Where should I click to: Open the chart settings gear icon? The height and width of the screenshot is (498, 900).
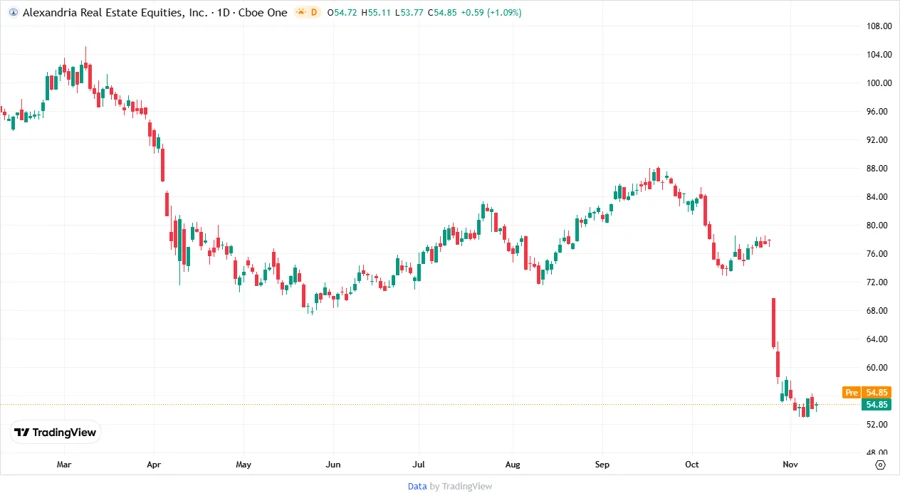pyautogui.click(x=880, y=465)
